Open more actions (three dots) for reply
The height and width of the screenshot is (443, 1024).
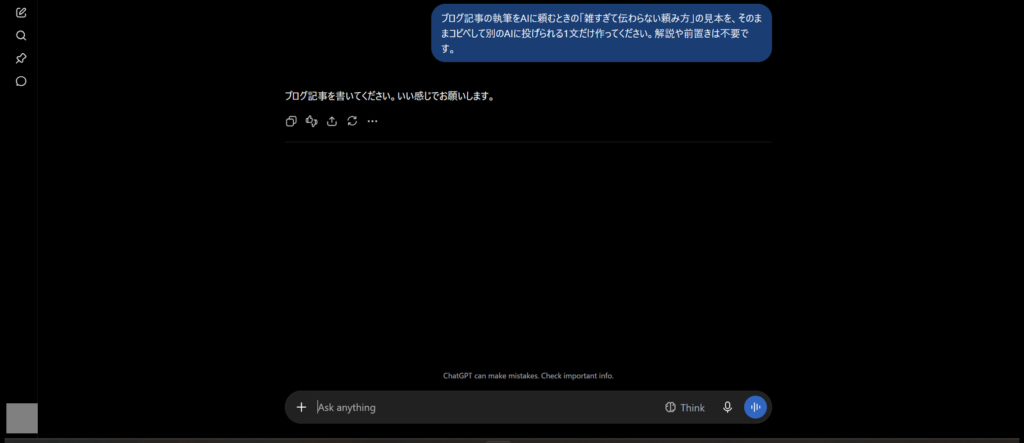click(x=372, y=121)
